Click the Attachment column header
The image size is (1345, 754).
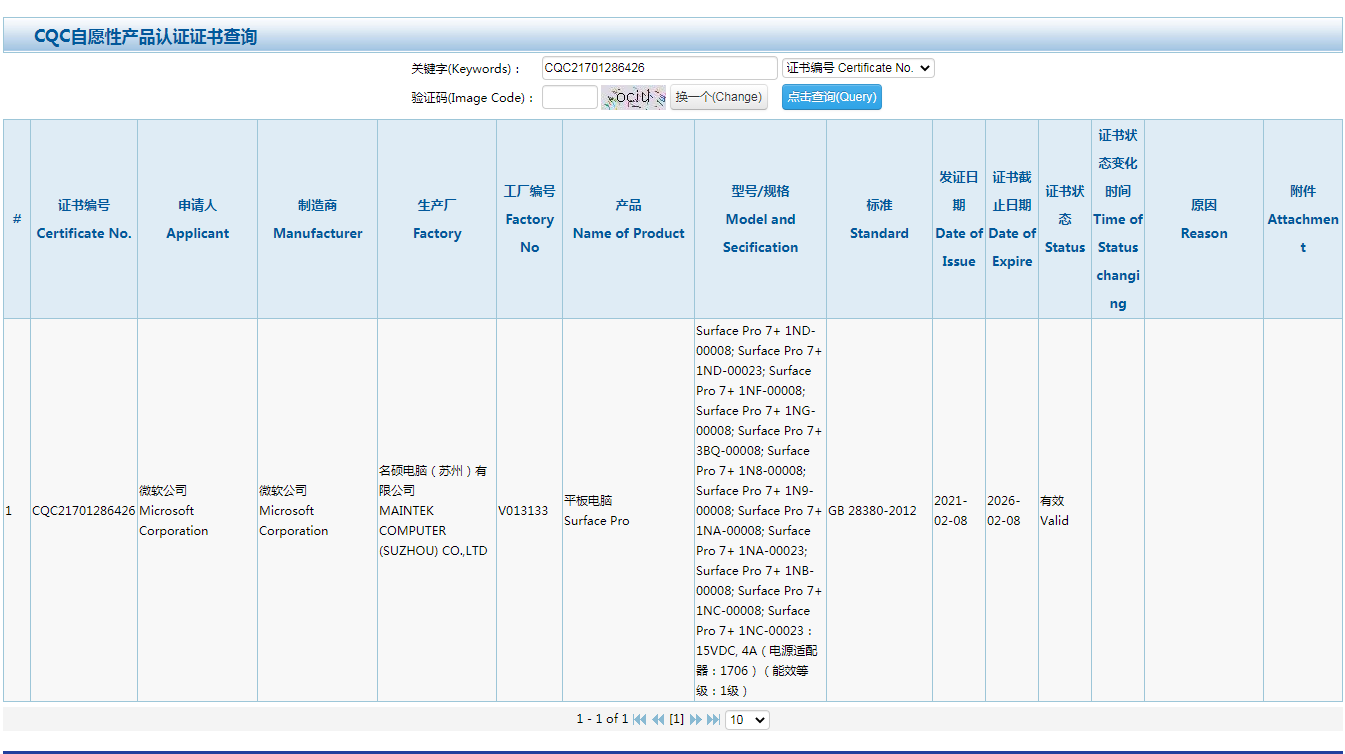click(x=1303, y=219)
